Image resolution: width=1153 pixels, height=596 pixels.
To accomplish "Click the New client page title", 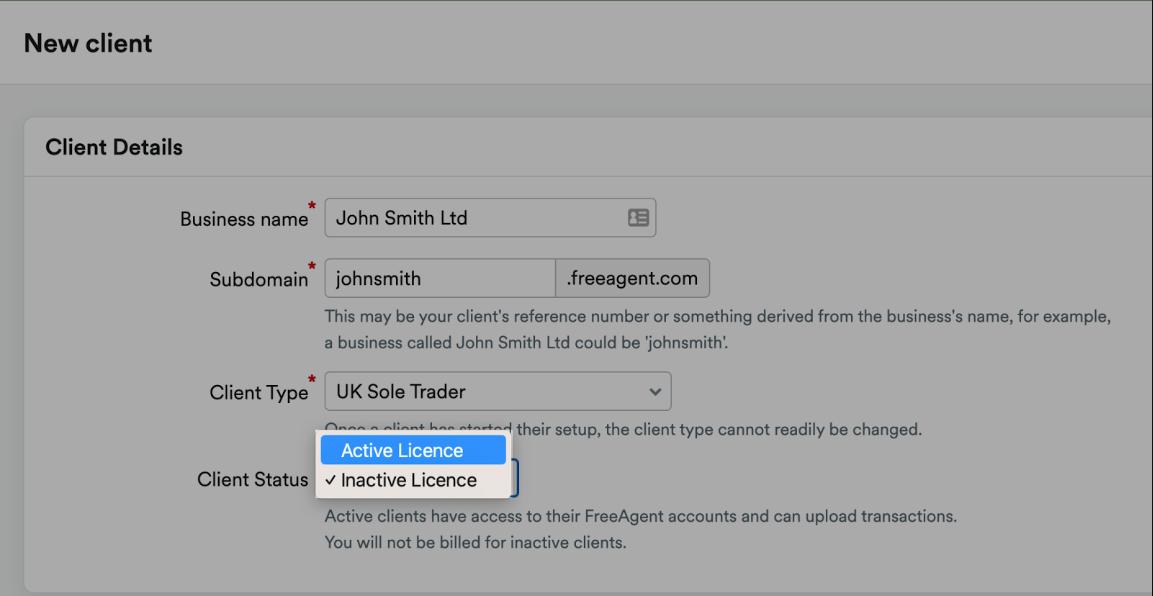I will click(x=88, y=43).
